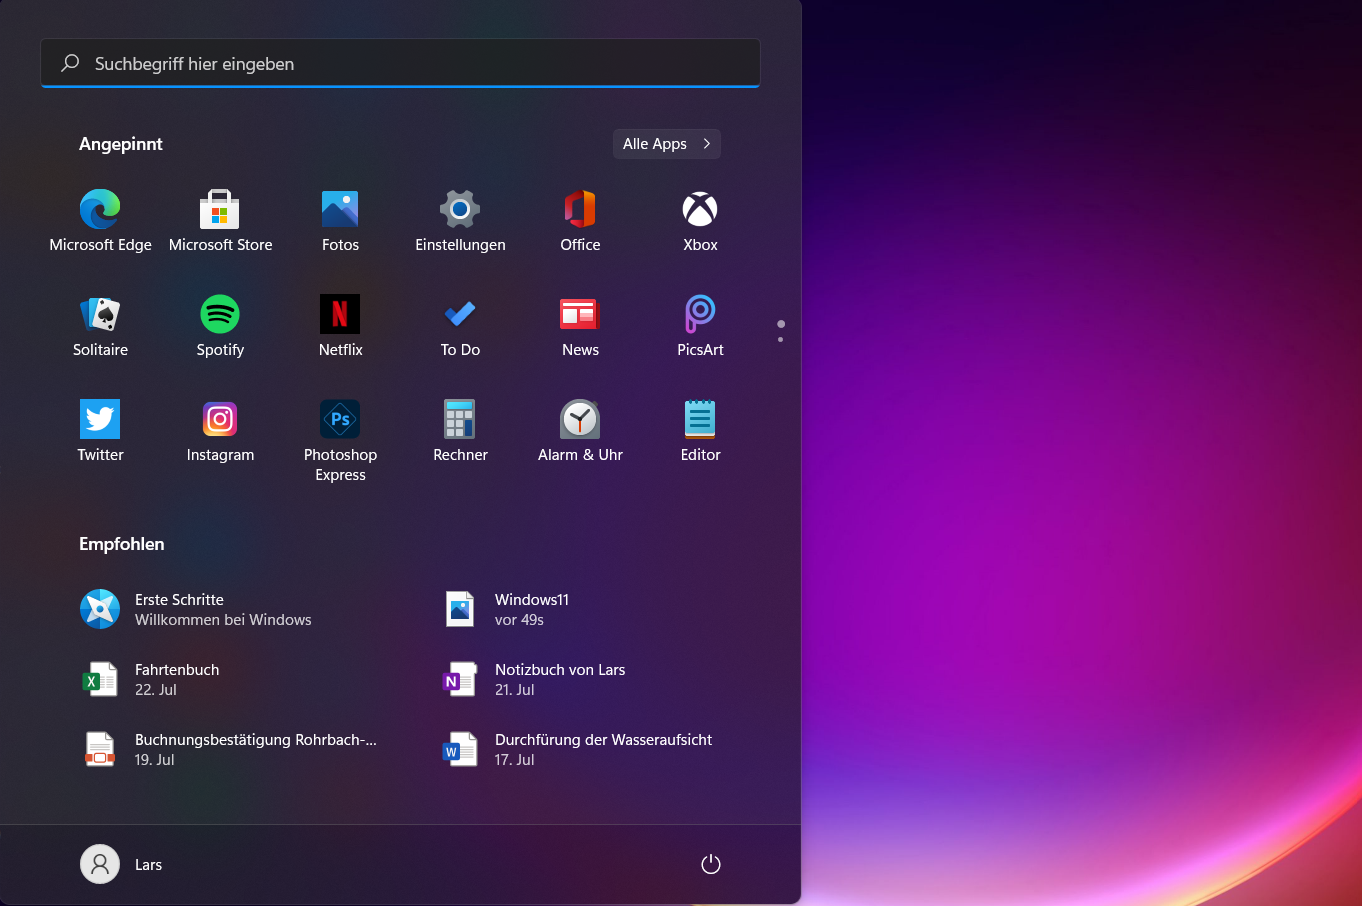Click the power button icon
The height and width of the screenshot is (906, 1362).
[x=711, y=864]
